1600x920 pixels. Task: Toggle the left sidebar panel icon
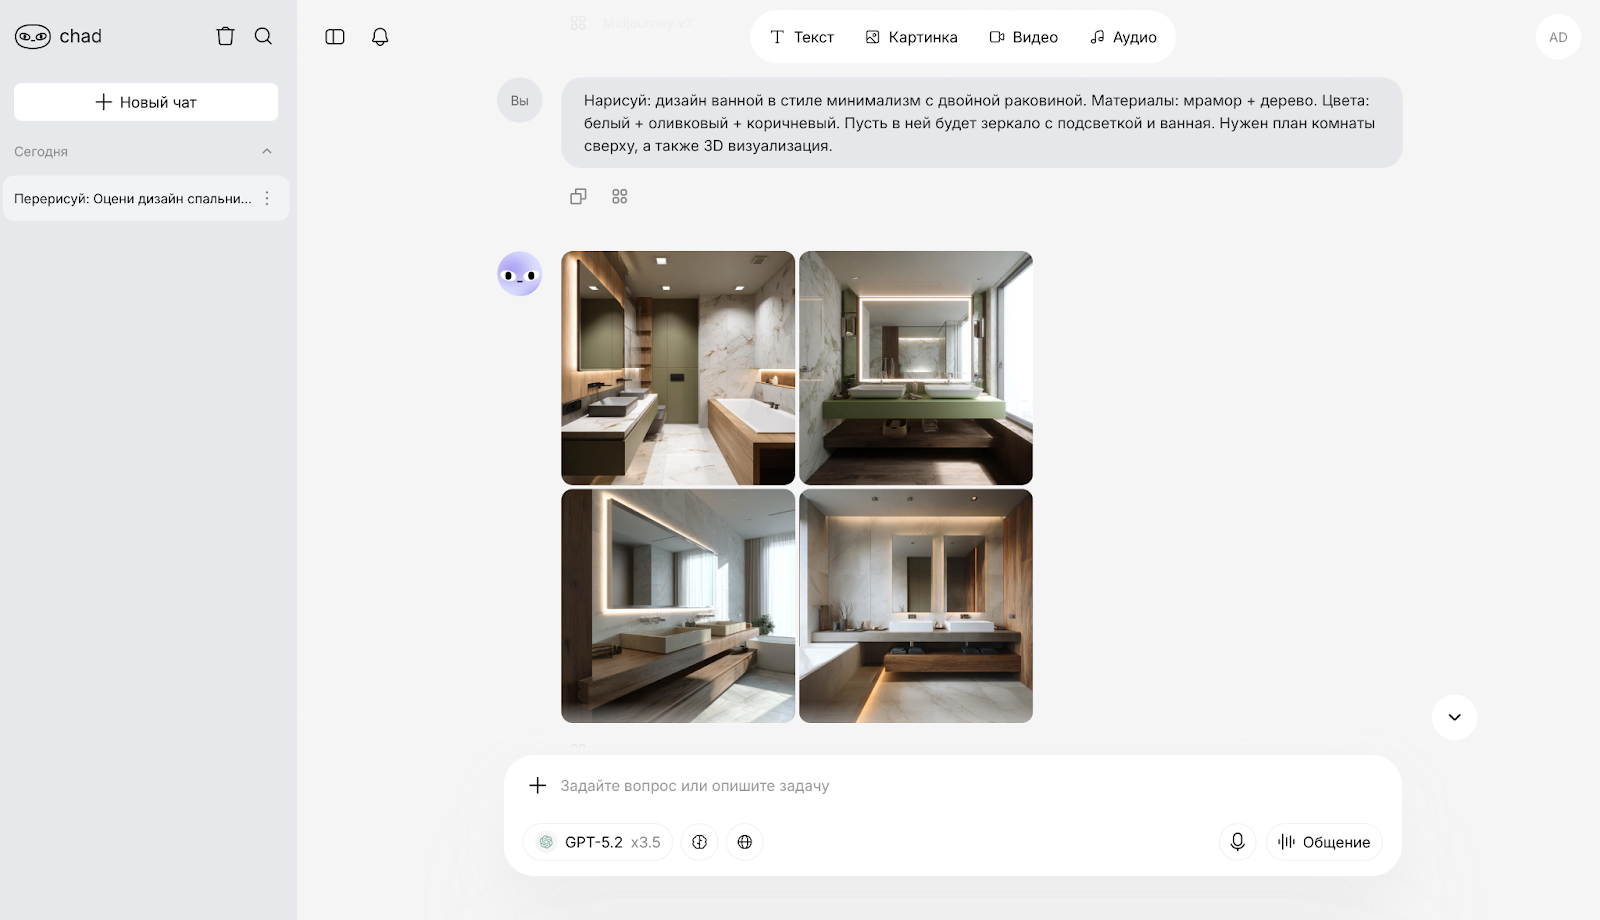(335, 37)
